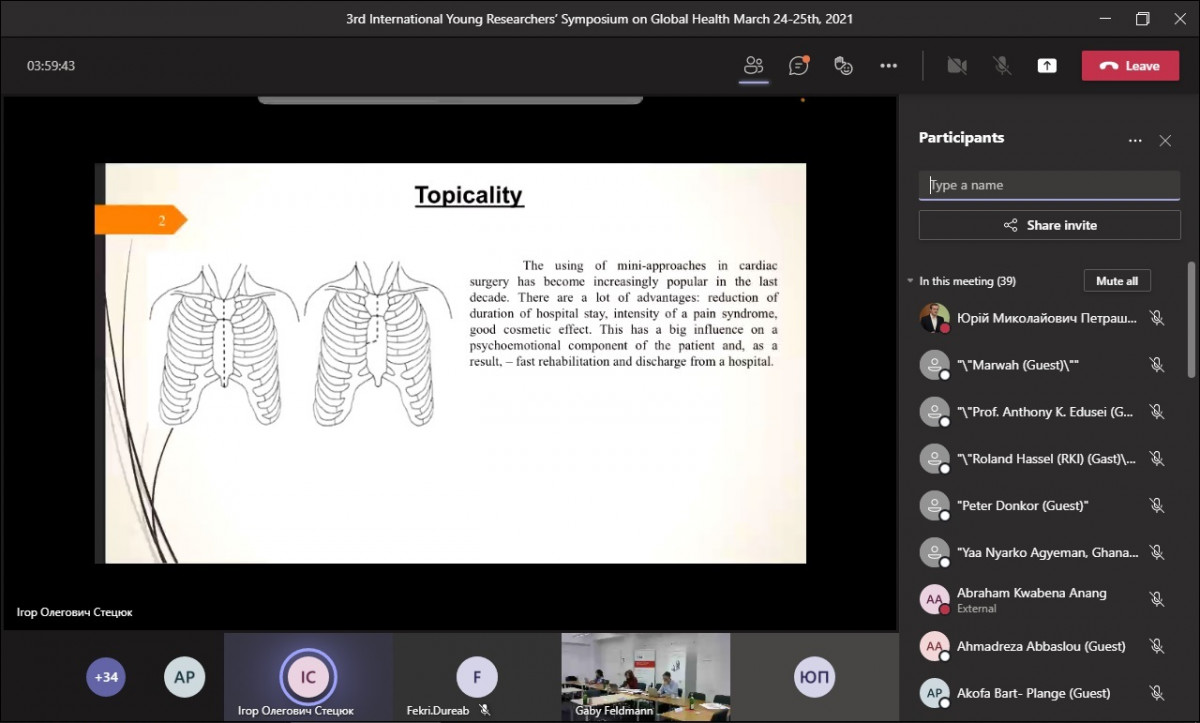Click the Mute all button
The width and height of the screenshot is (1200, 723).
pyautogui.click(x=1116, y=281)
